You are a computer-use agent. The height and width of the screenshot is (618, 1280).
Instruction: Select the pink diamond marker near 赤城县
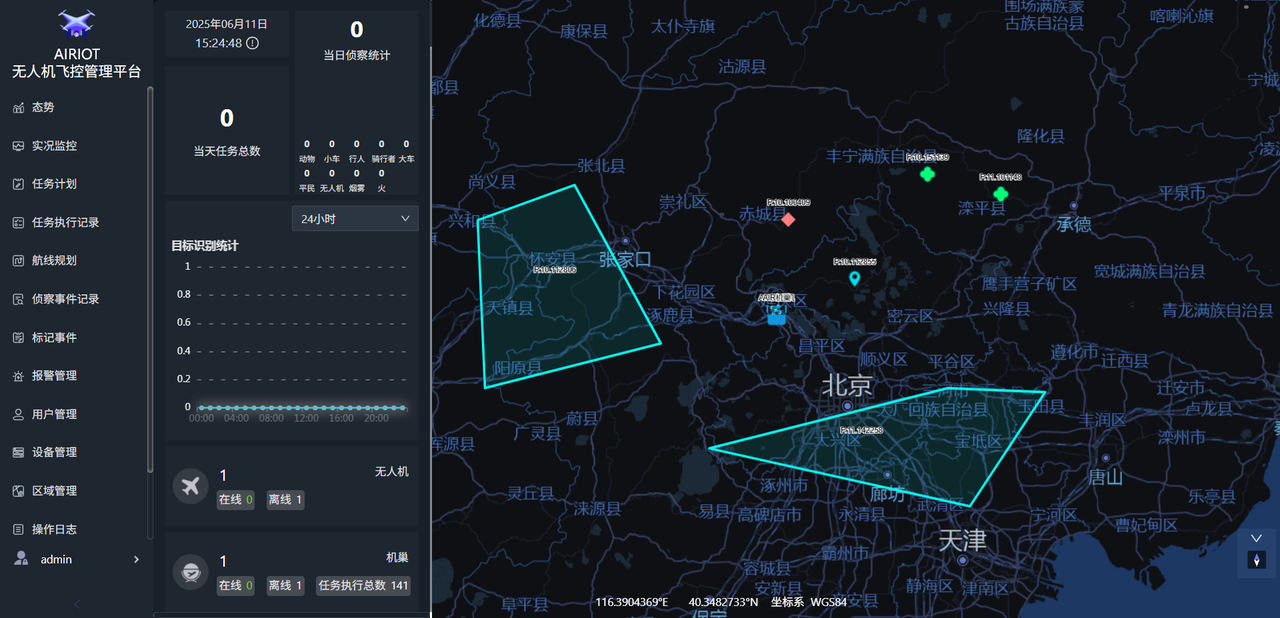788,219
